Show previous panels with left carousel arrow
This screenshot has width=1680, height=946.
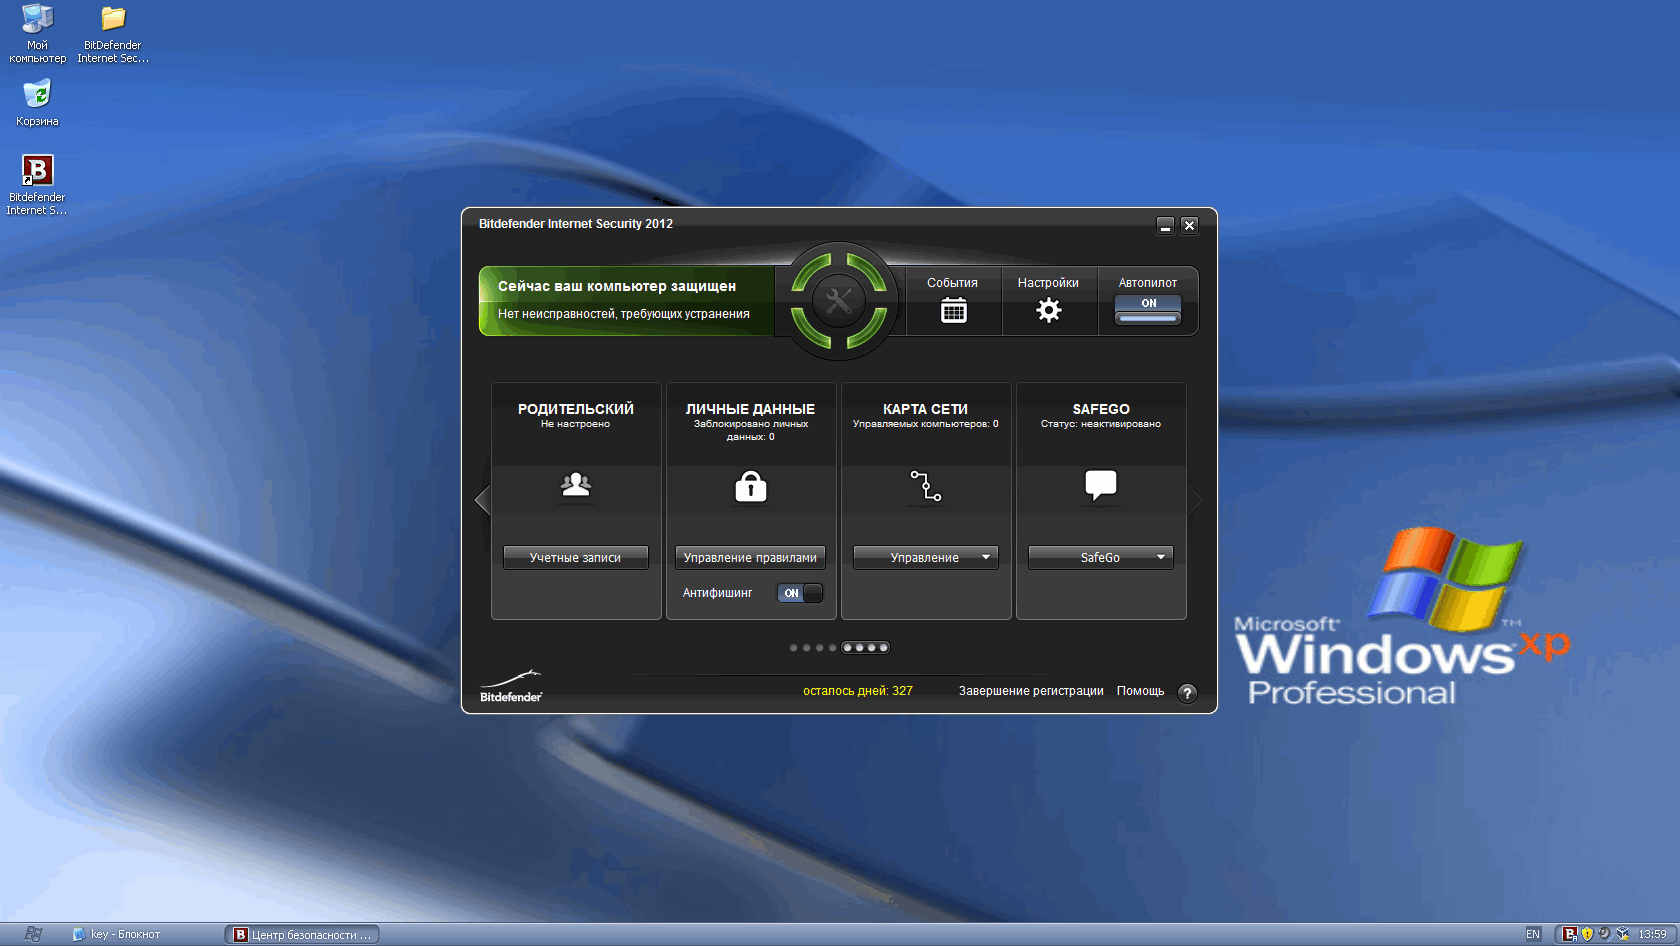(x=482, y=499)
